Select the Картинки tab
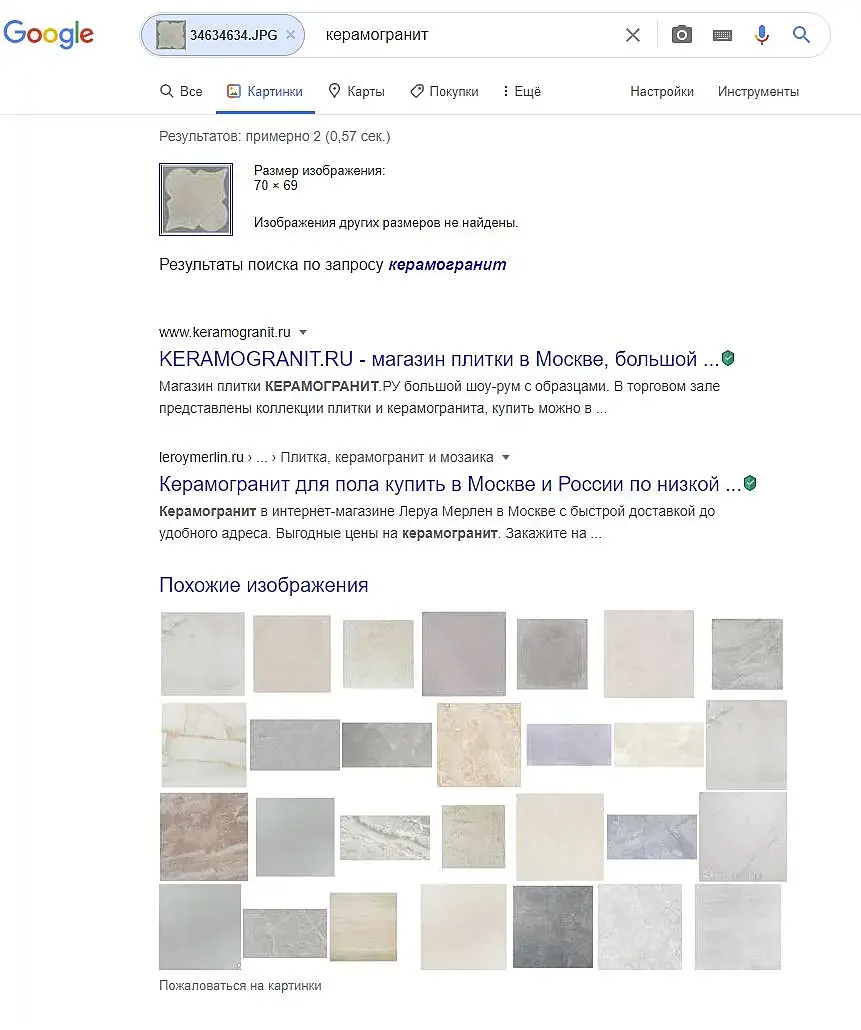Viewport: 861px width, 1030px height. point(265,91)
